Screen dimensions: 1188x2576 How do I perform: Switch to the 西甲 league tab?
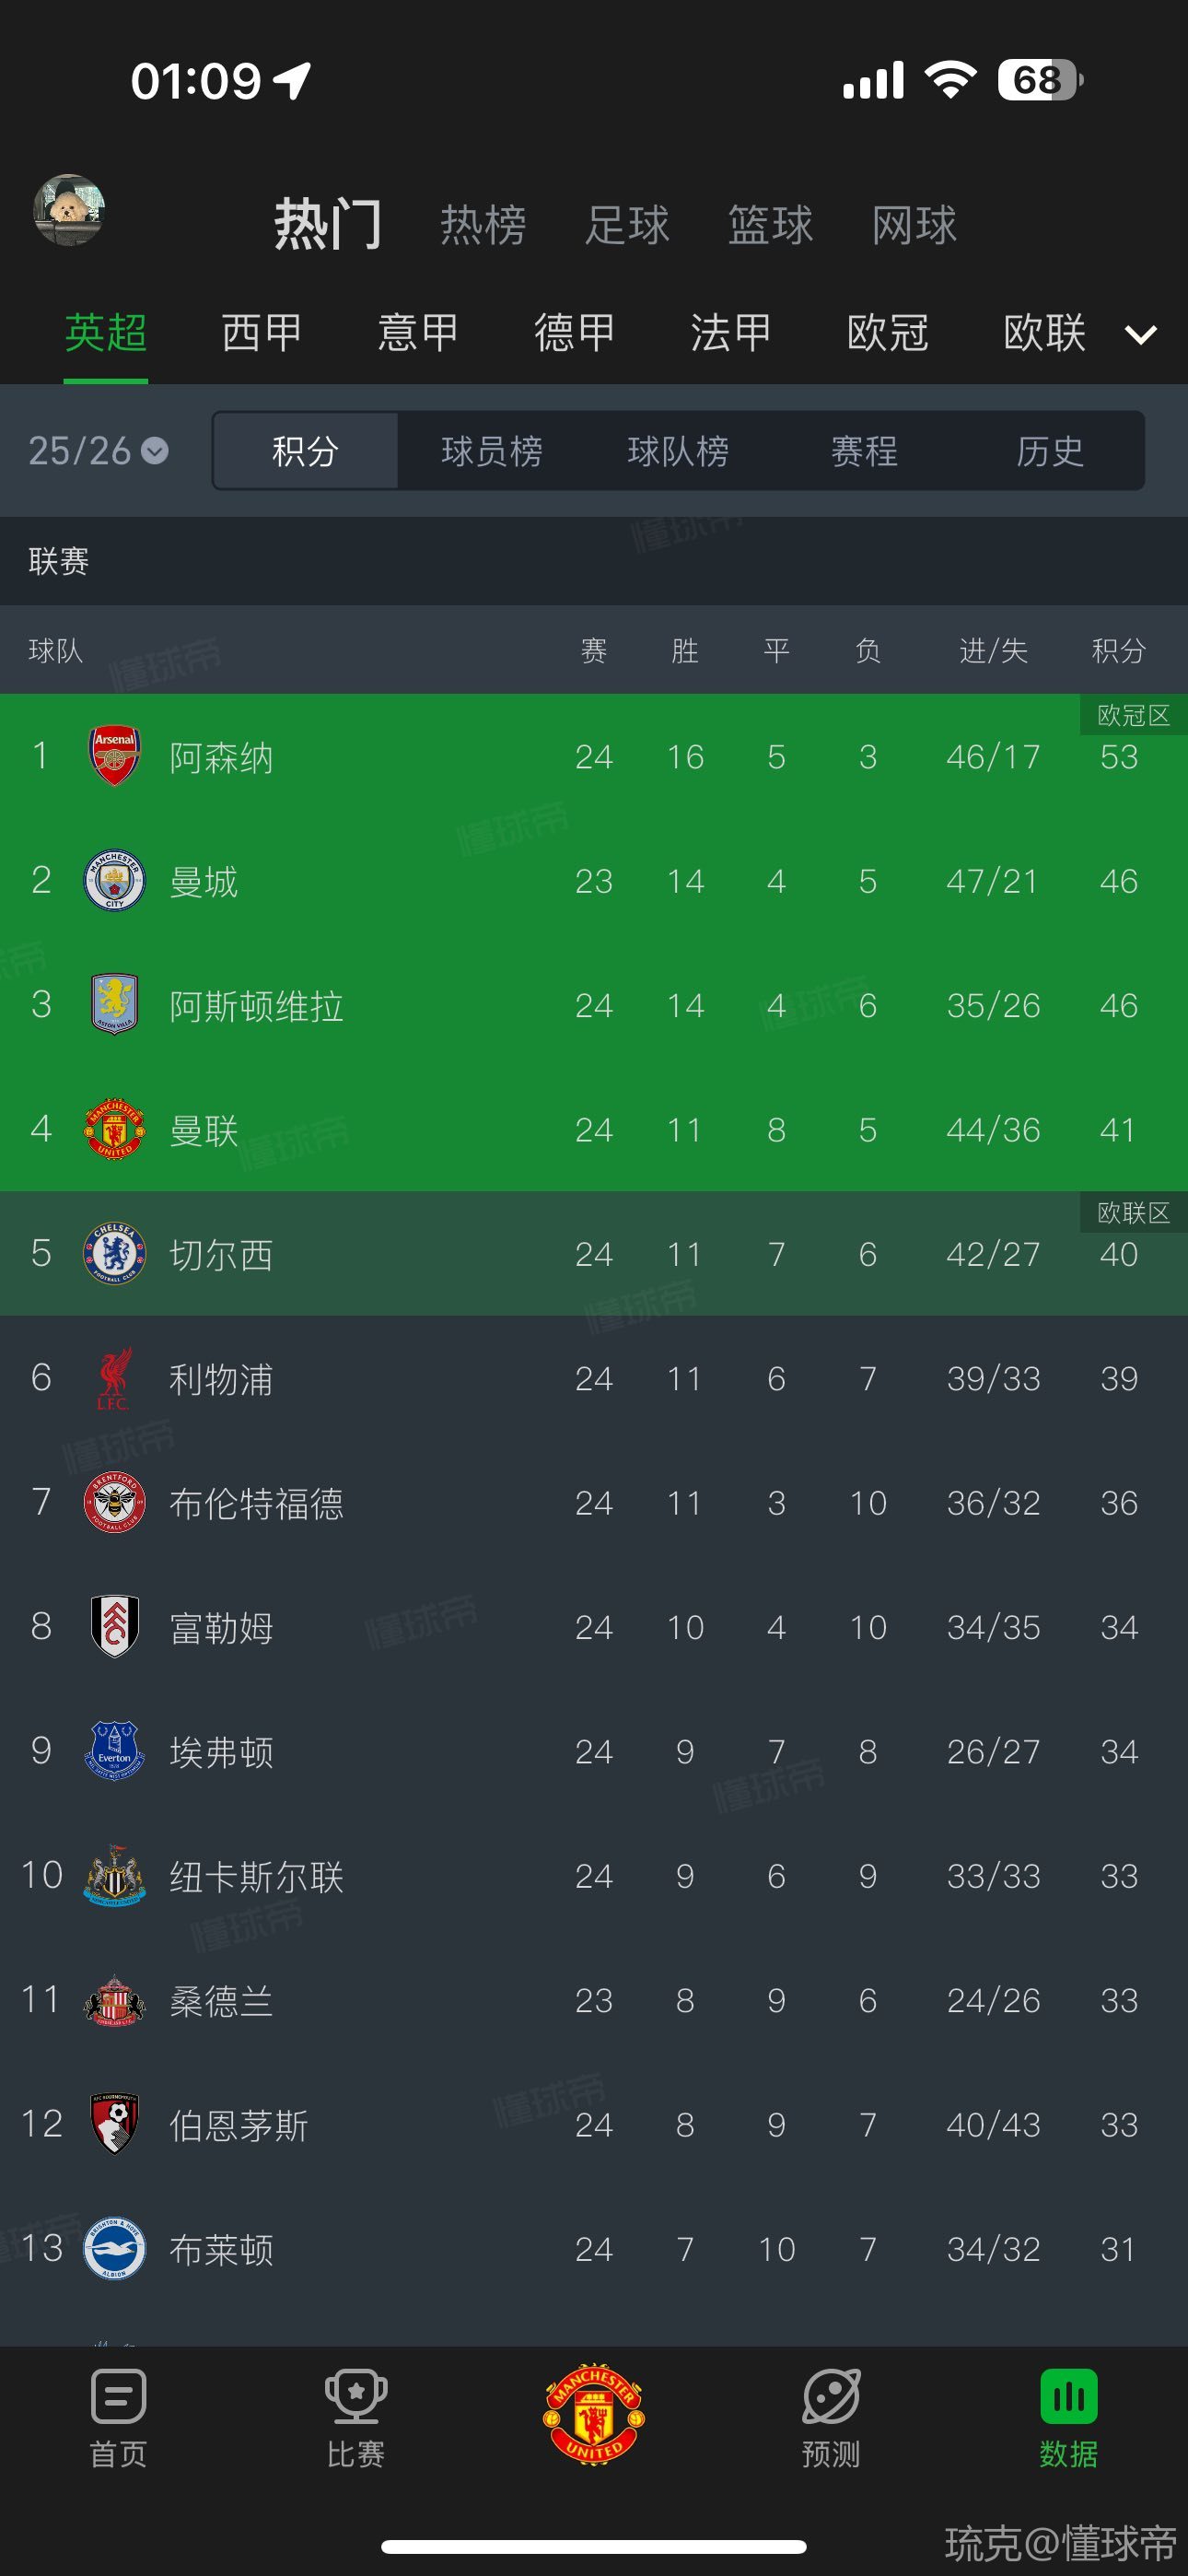(261, 333)
